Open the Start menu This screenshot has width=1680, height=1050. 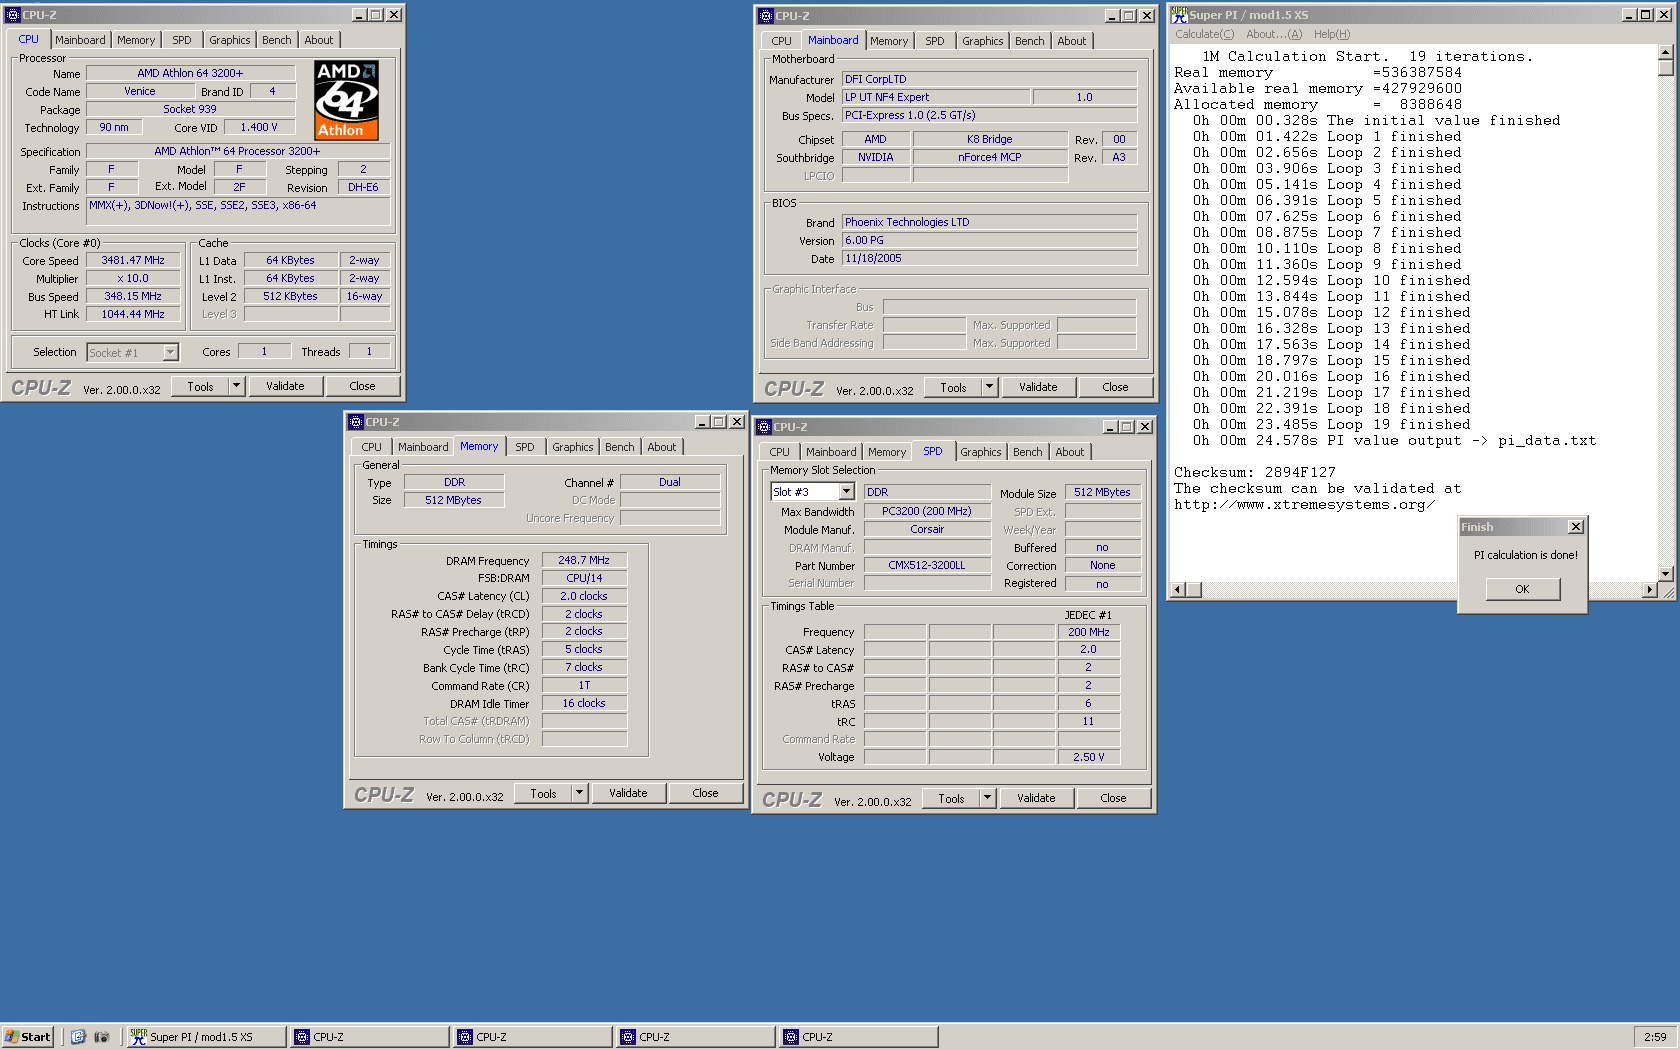point(28,1037)
